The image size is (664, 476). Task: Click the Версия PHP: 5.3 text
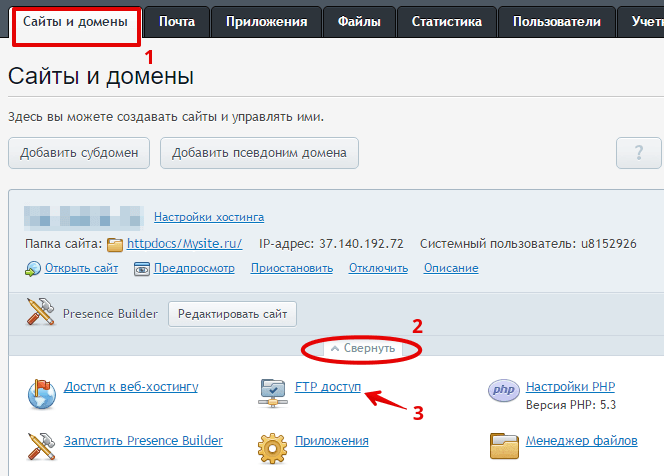(571, 405)
